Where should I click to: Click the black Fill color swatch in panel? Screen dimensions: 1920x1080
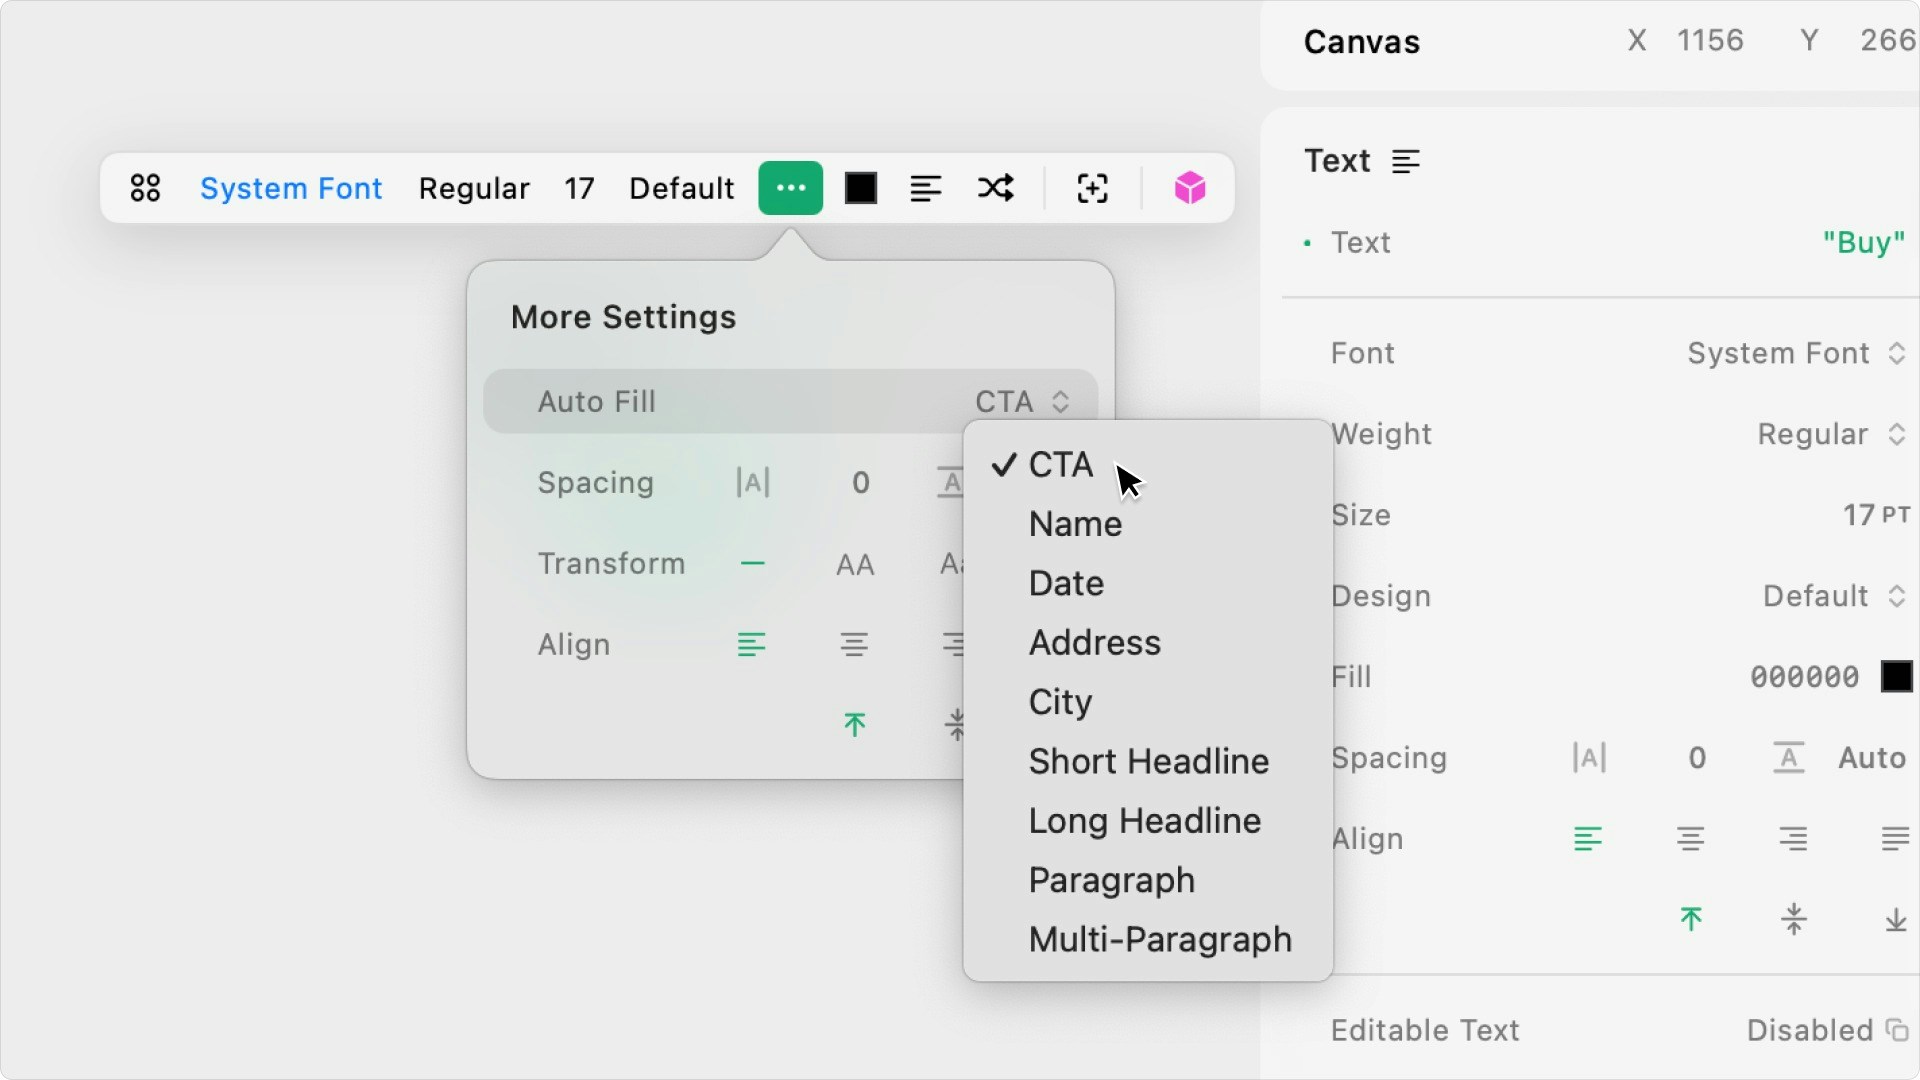click(x=1896, y=677)
